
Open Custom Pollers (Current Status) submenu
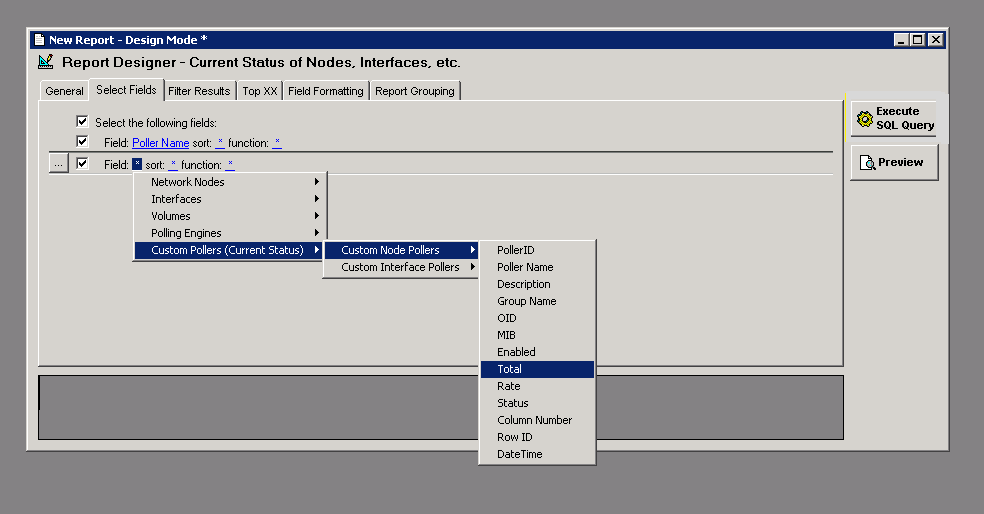230,250
